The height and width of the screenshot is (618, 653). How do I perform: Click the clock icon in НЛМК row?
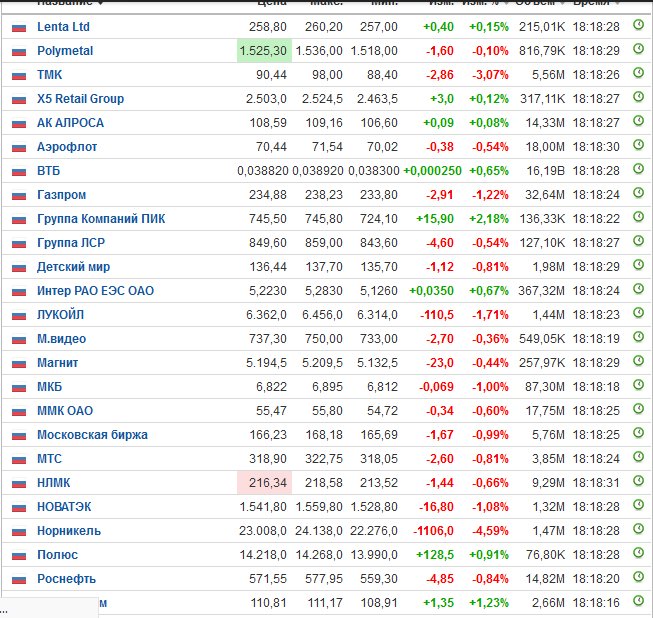pos(638,481)
